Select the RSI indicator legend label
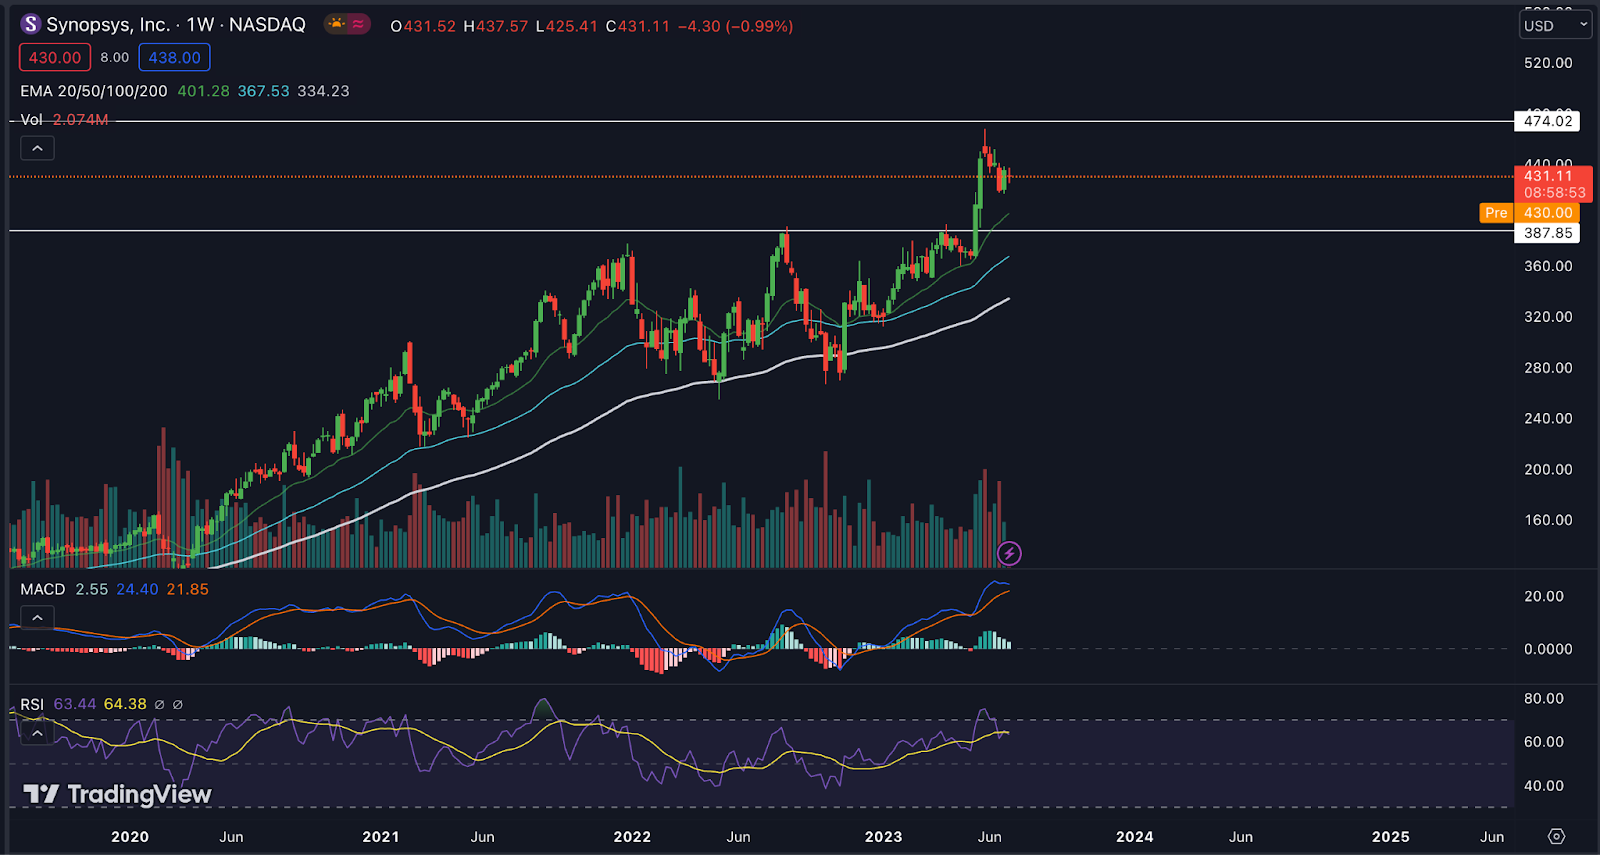The height and width of the screenshot is (855, 1600). point(32,704)
